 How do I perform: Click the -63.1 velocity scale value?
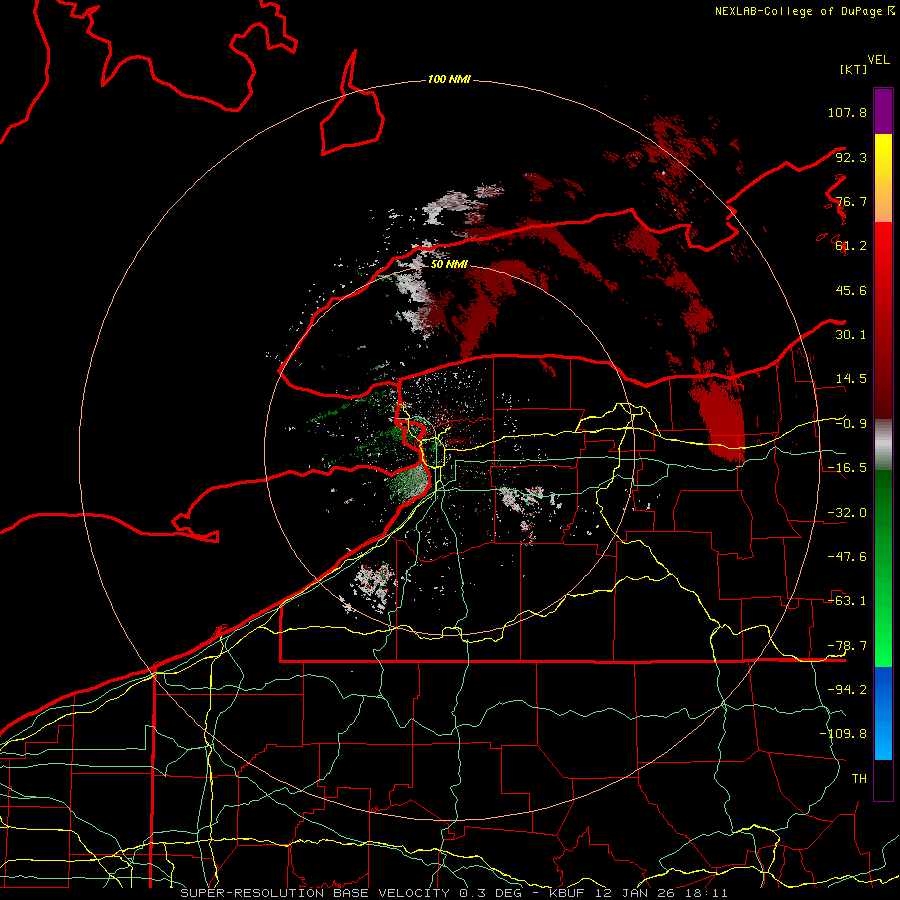point(847,601)
